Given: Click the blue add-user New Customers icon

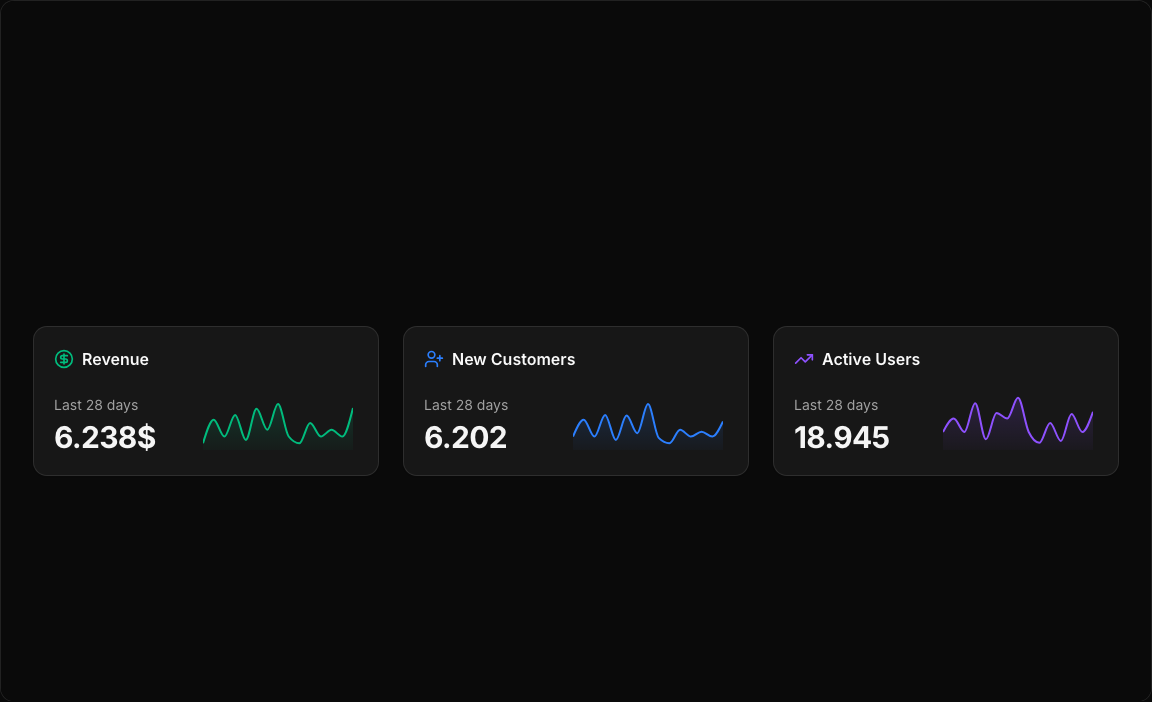Looking at the screenshot, I should coord(434,359).
